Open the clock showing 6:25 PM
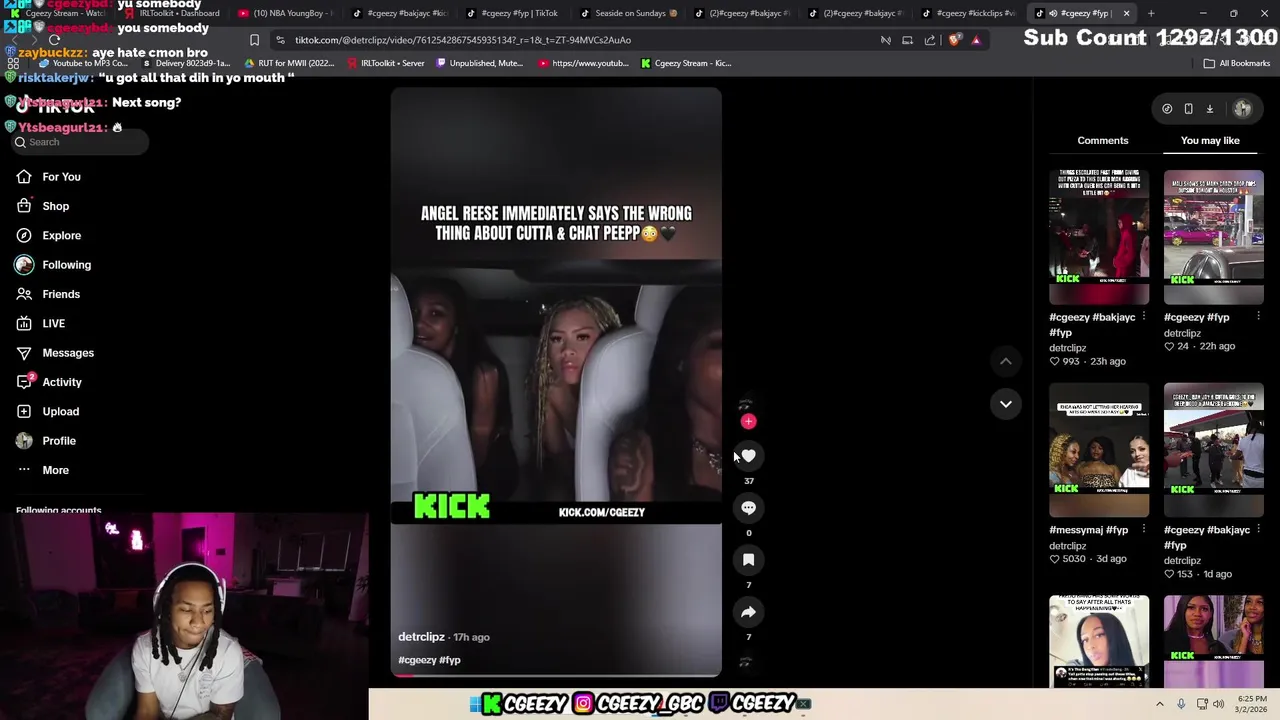 pyautogui.click(x=1252, y=704)
